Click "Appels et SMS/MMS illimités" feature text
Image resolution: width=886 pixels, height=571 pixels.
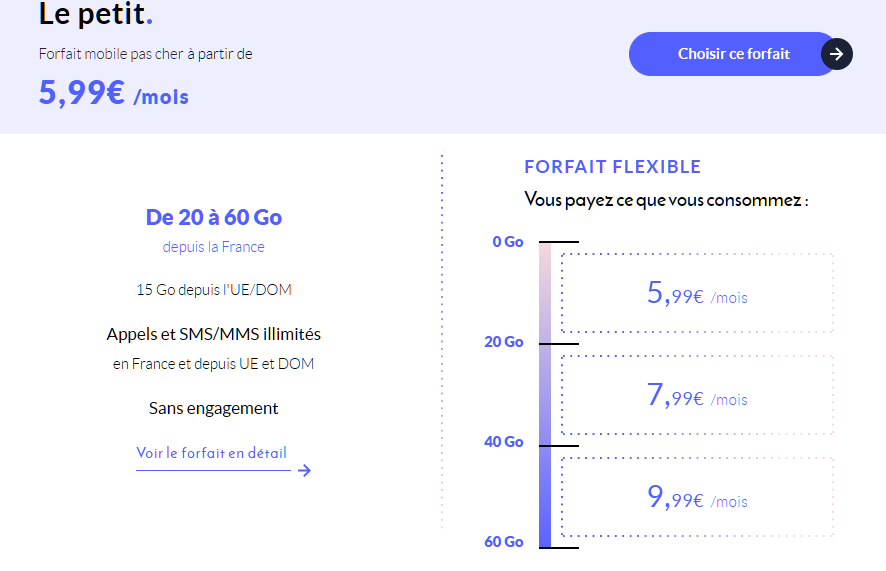[x=214, y=334]
